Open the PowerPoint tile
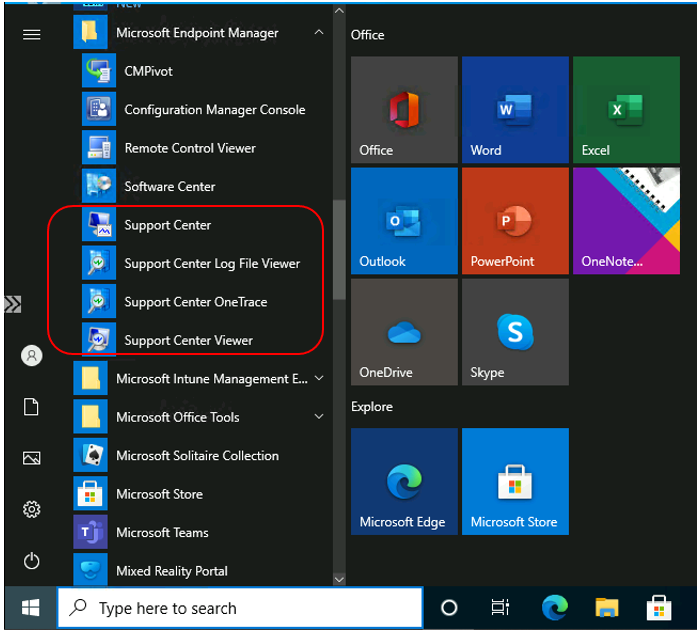The height and width of the screenshot is (634, 700). [x=514, y=221]
